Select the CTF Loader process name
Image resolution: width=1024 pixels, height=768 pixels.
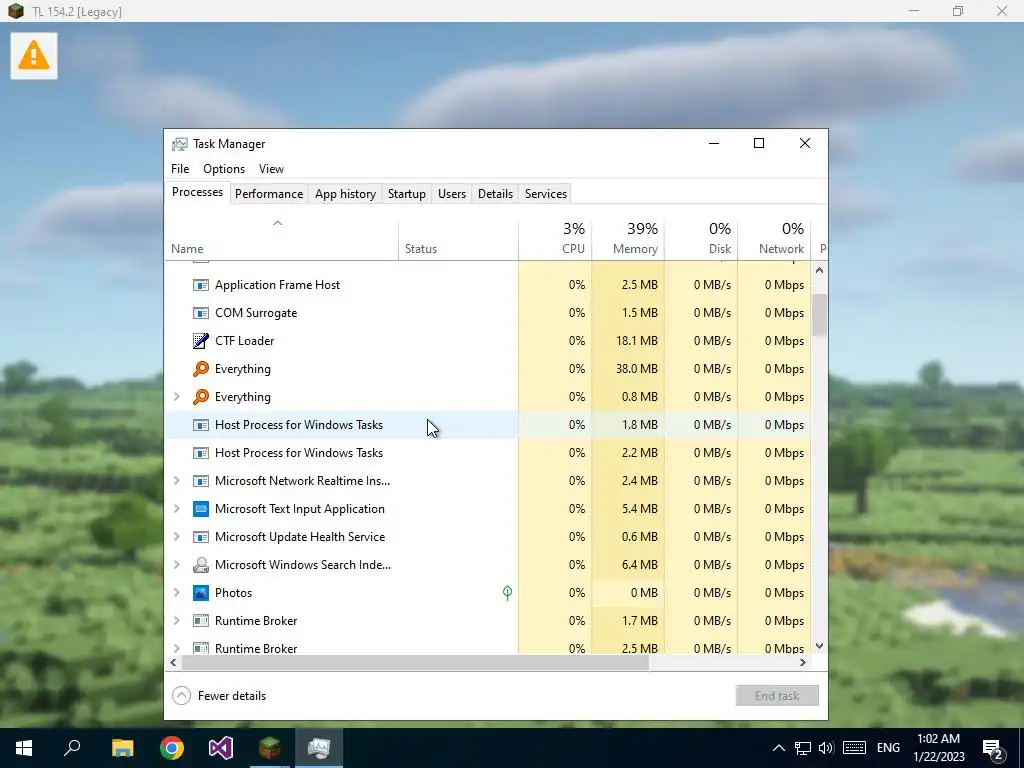click(245, 341)
